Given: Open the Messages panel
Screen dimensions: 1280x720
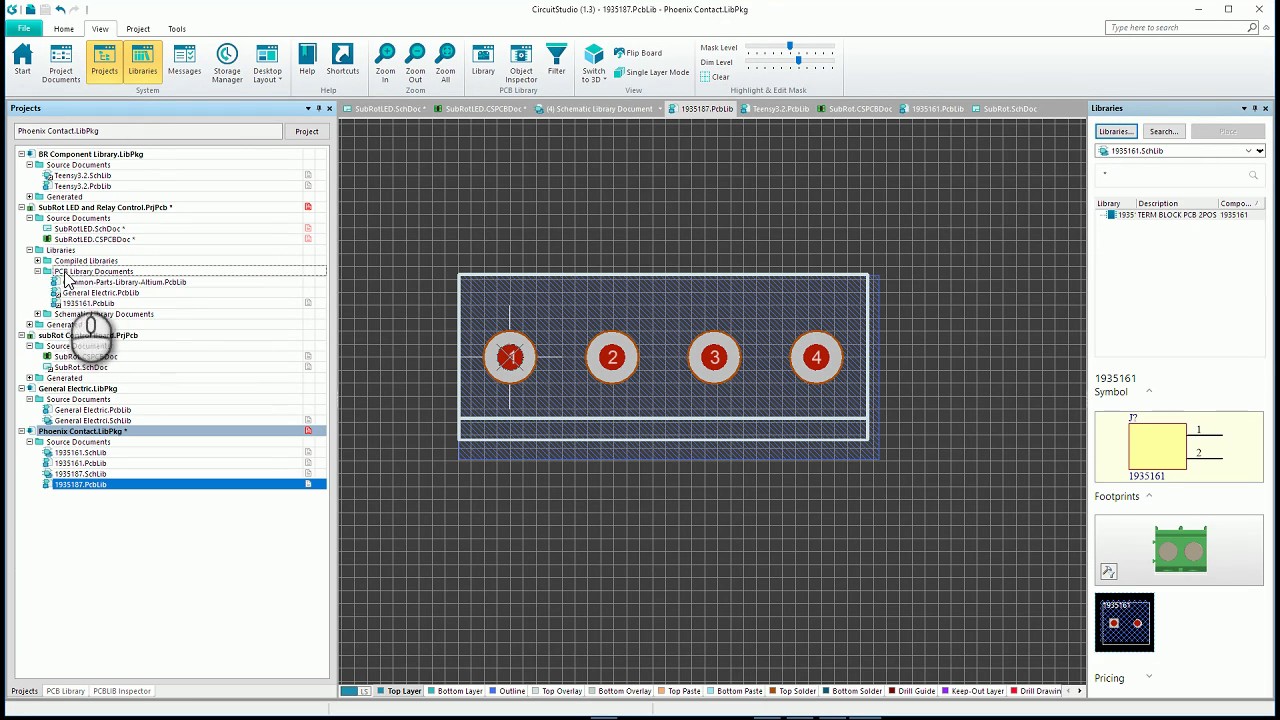Looking at the screenshot, I should pos(184,61).
